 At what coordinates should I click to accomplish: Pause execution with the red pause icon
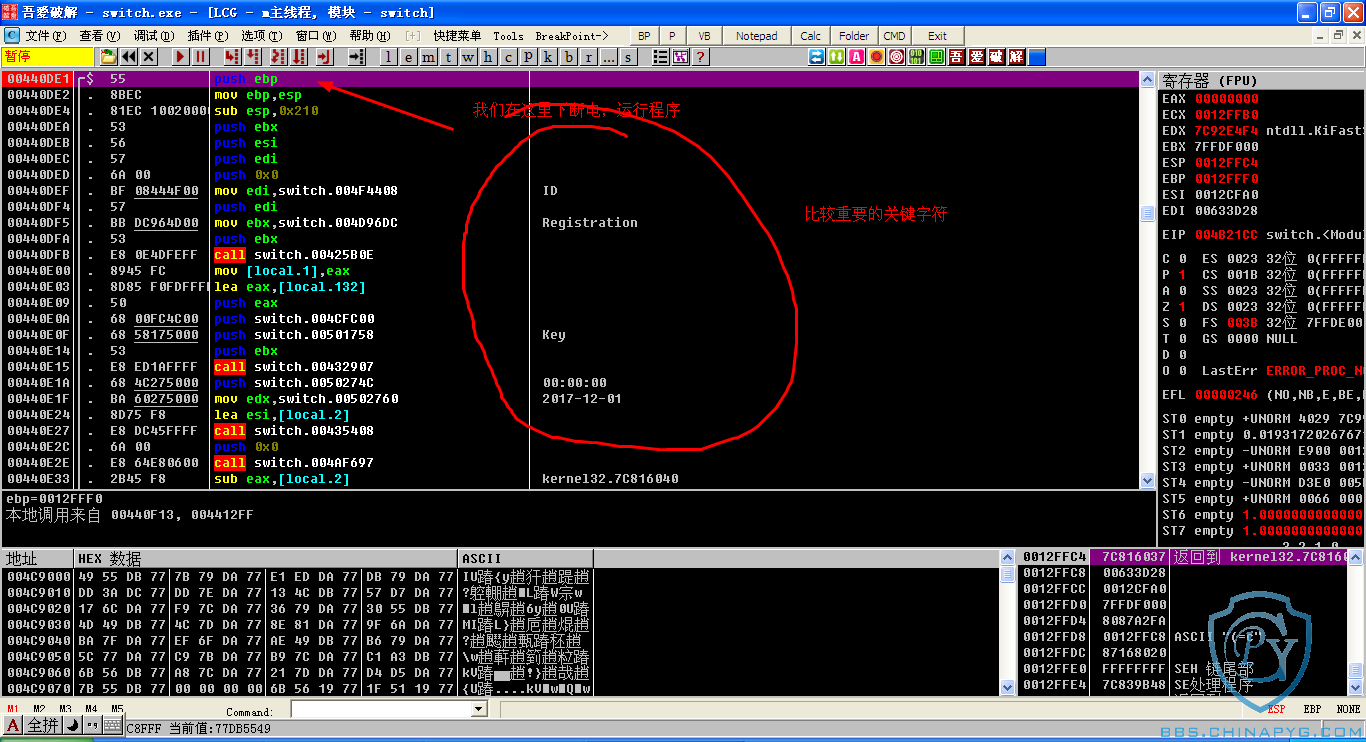pos(200,57)
